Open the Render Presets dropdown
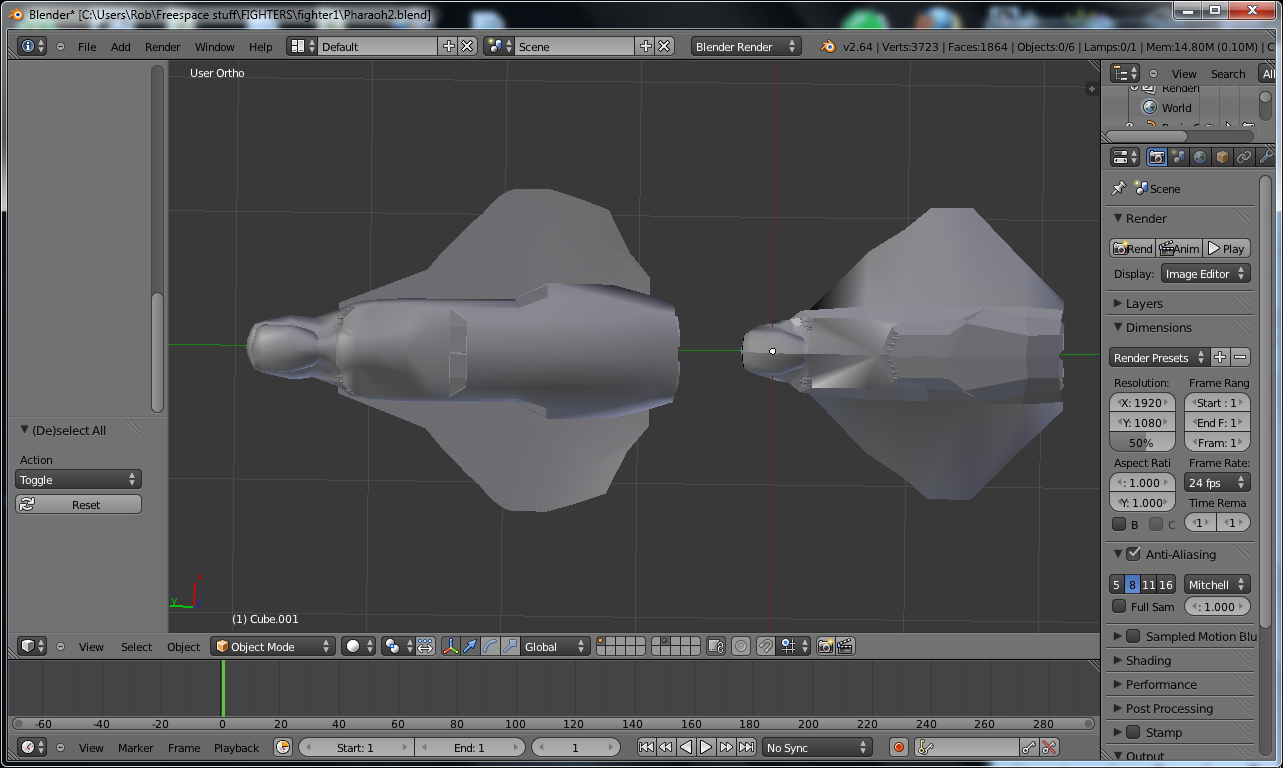Viewport: 1283px width, 768px height. tap(1159, 357)
